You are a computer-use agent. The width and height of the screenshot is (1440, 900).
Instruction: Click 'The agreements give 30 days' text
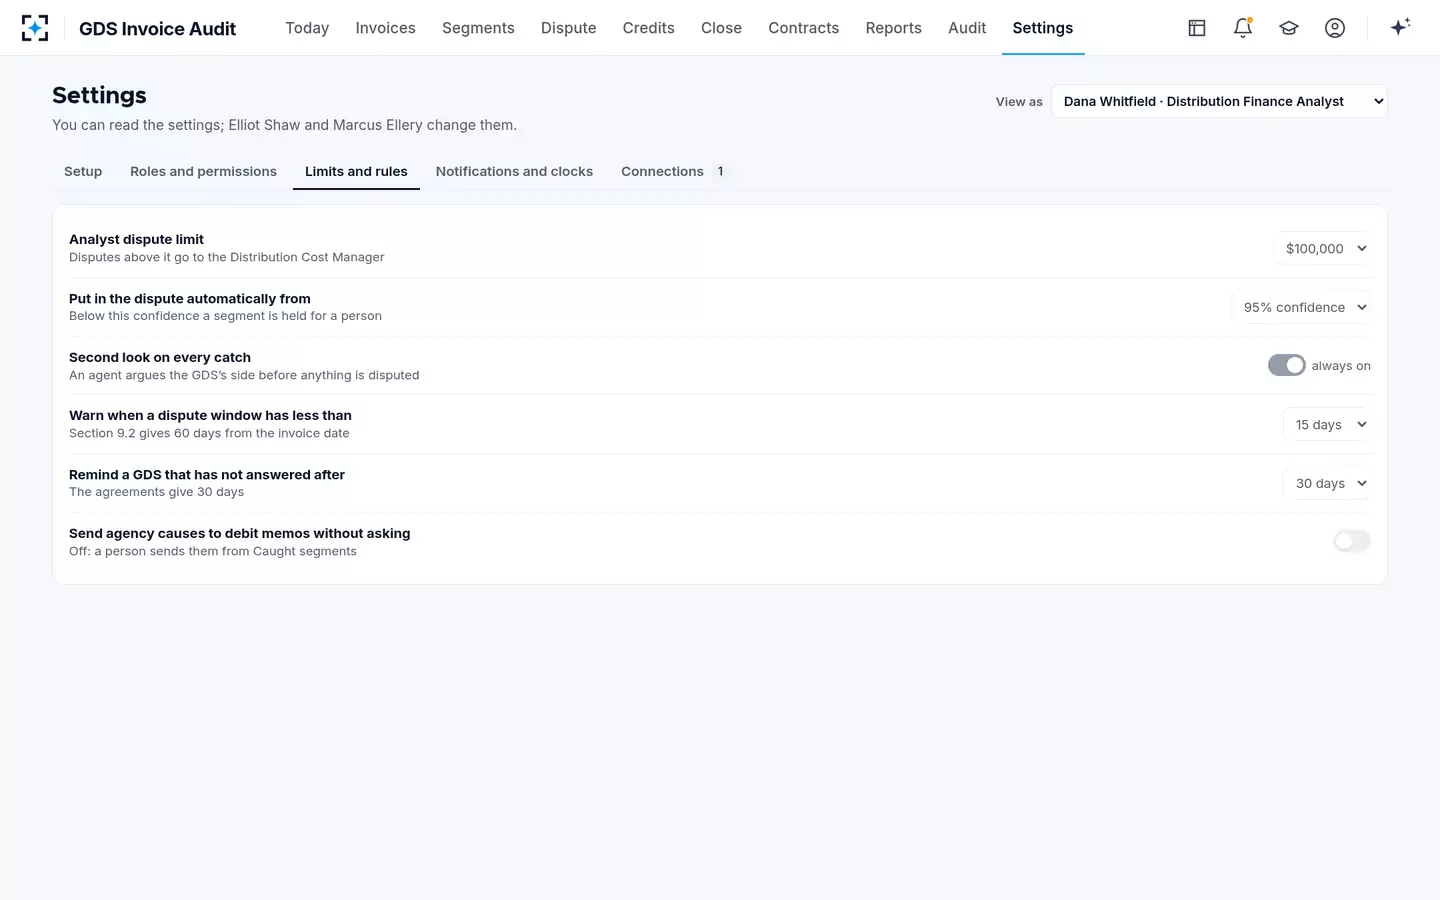156,492
